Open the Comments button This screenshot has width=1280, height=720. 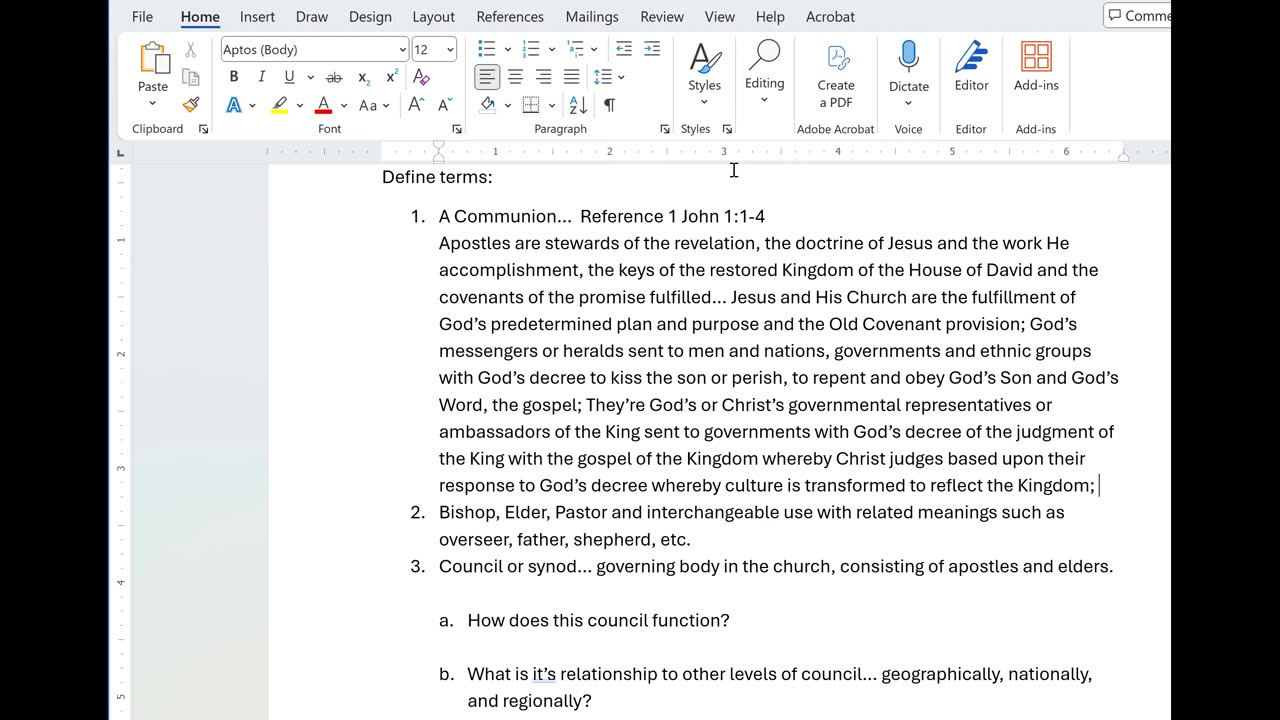[x=1138, y=15]
